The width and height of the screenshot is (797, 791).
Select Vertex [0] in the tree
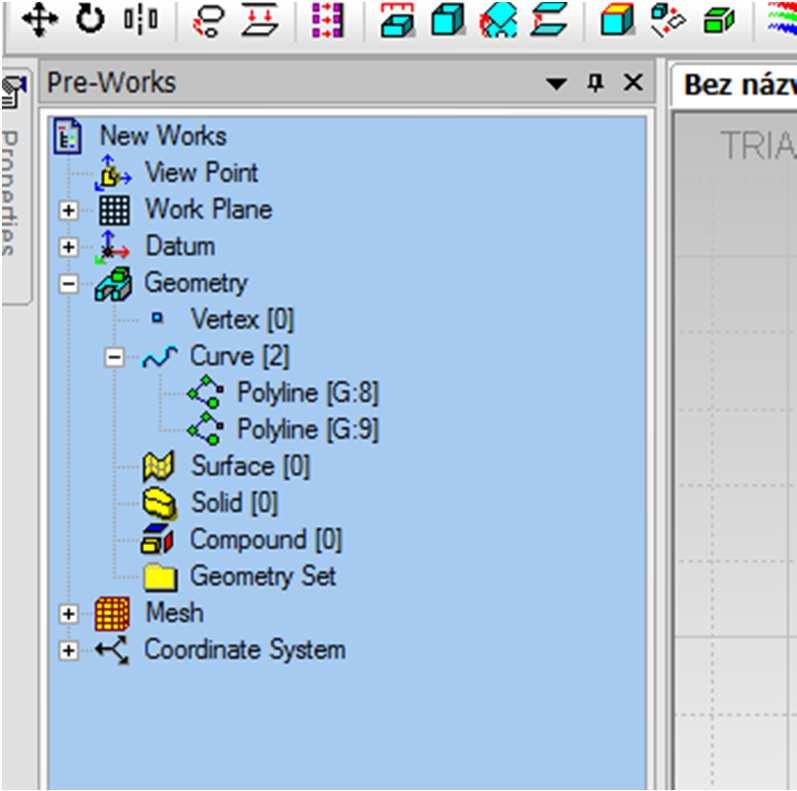242,320
